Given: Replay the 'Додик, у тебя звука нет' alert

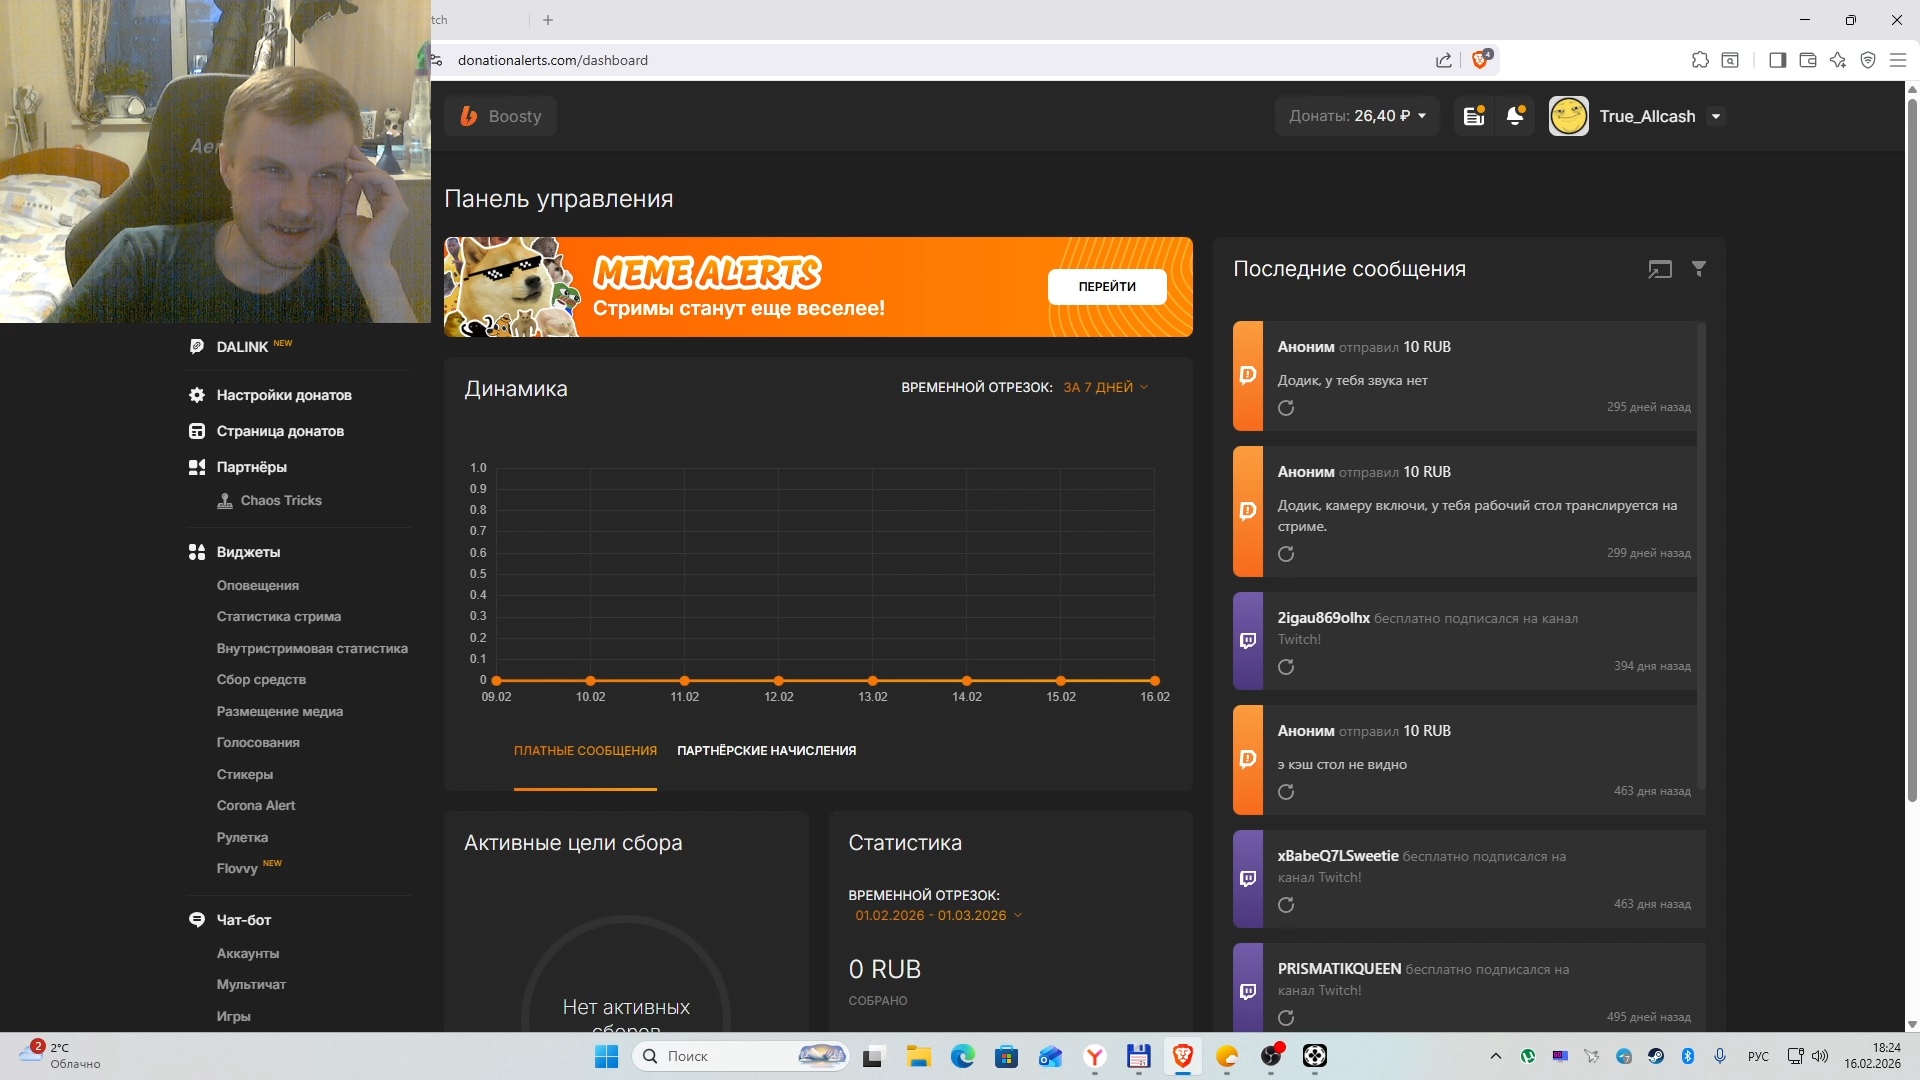Looking at the screenshot, I should coord(1286,408).
